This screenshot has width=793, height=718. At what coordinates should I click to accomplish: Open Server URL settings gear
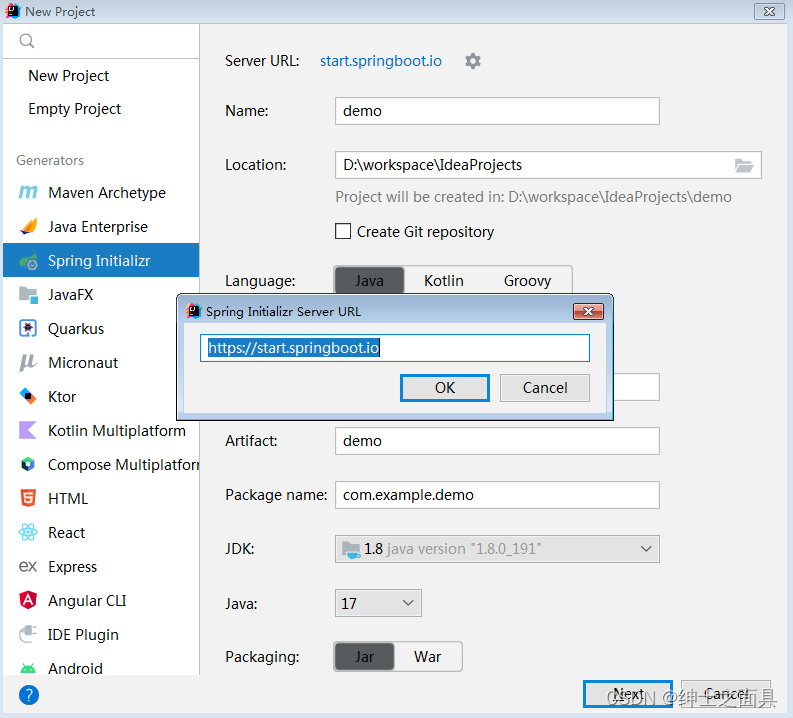coord(473,61)
